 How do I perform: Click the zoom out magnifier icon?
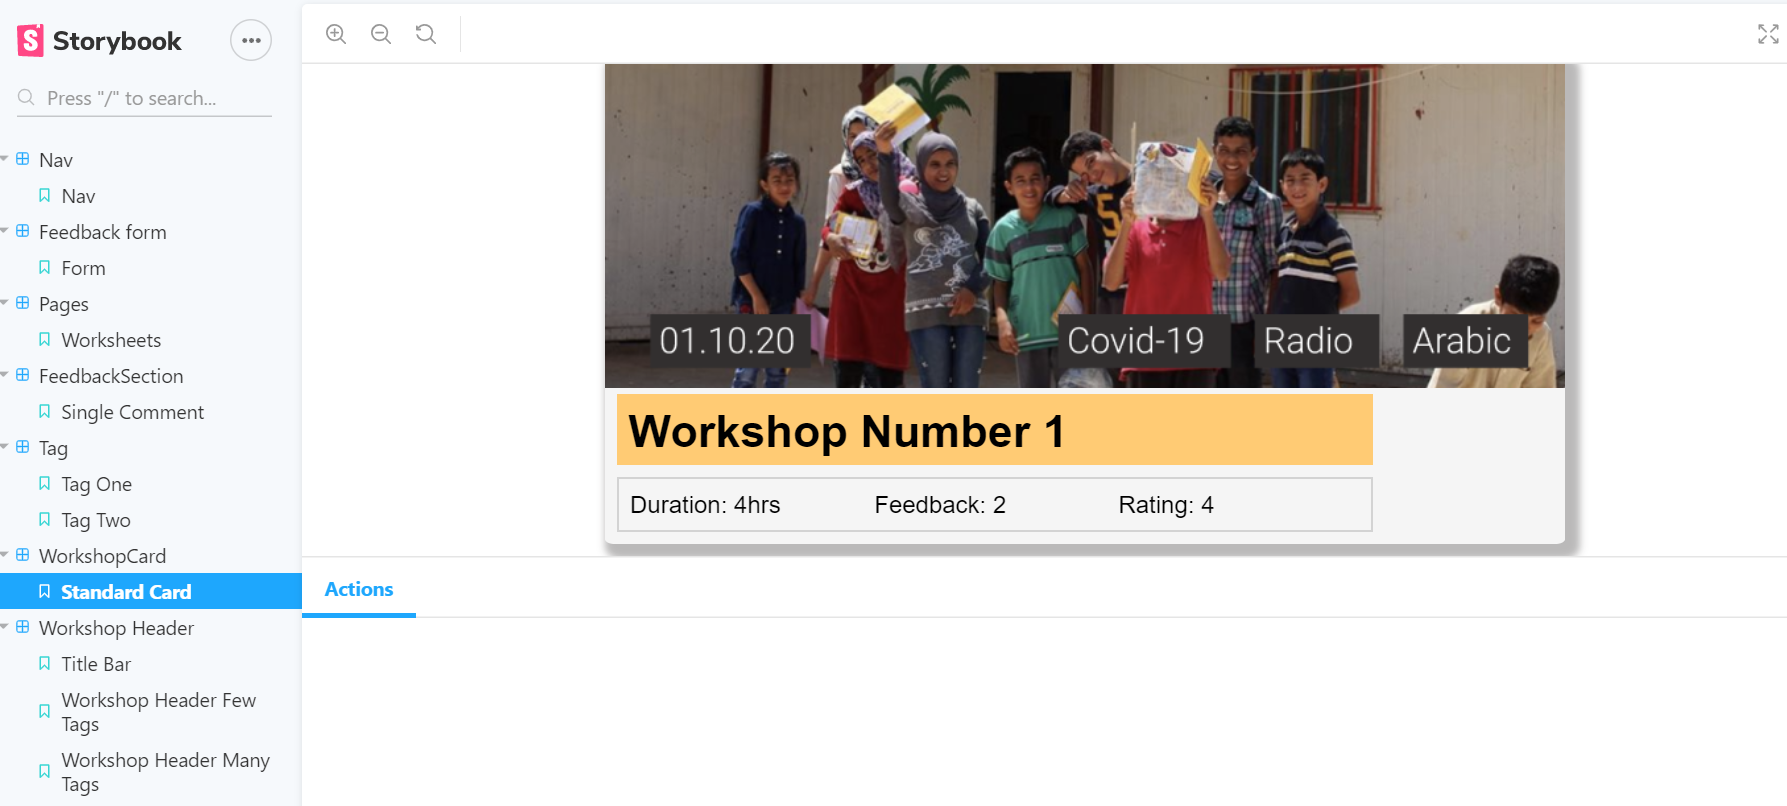coord(381,34)
